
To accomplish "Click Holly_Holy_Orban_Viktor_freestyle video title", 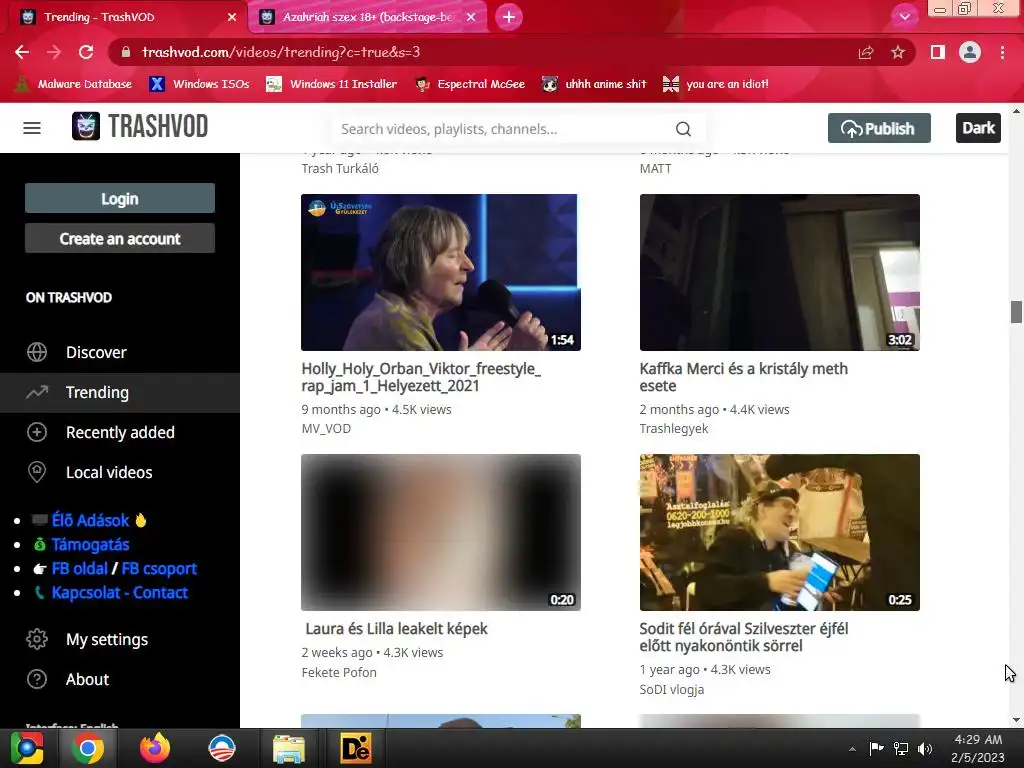I will tap(421, 377).
